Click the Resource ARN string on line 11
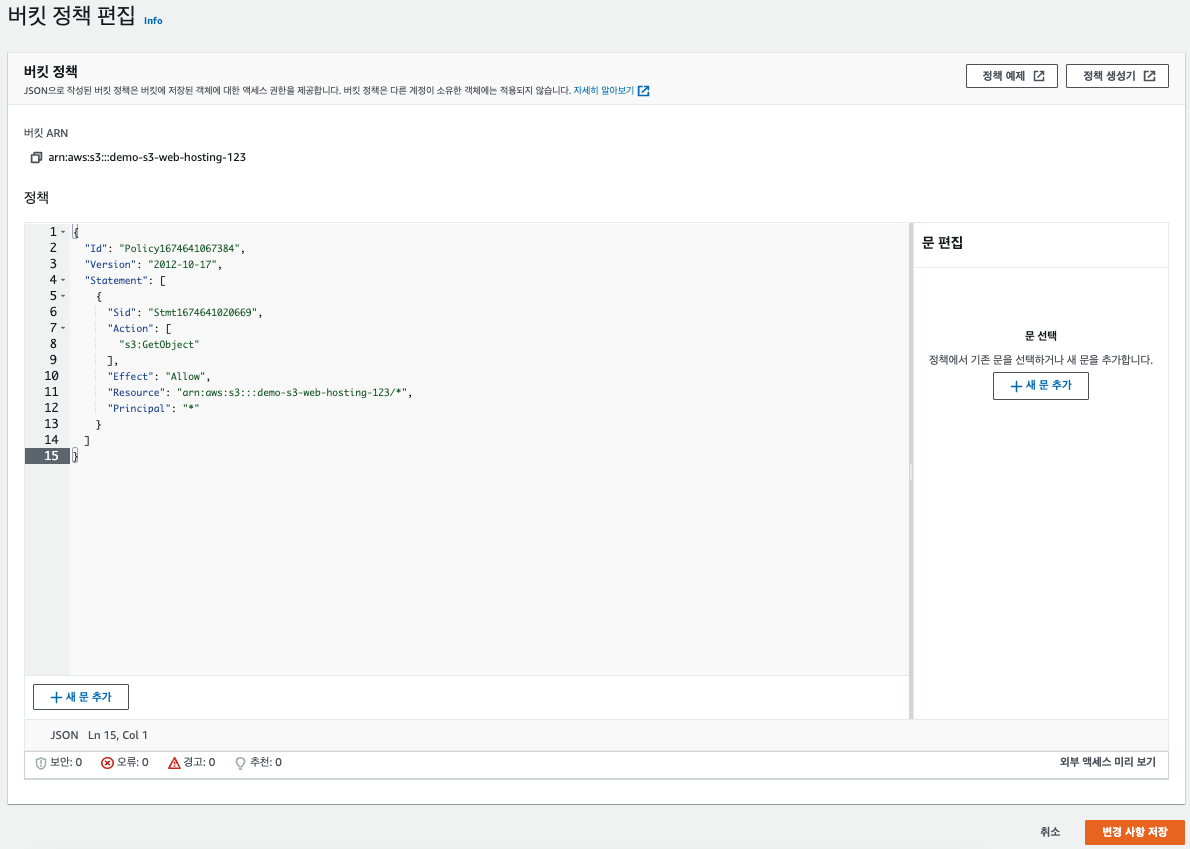This screenshot has width=1190, height=849. click(293, 391)
